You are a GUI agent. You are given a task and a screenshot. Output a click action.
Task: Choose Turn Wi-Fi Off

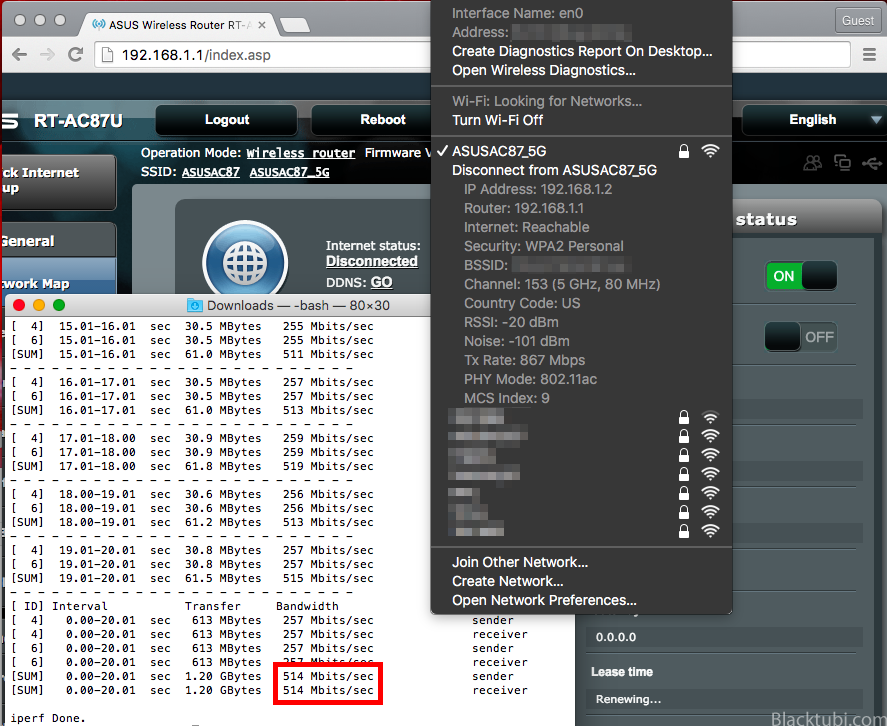498,120
